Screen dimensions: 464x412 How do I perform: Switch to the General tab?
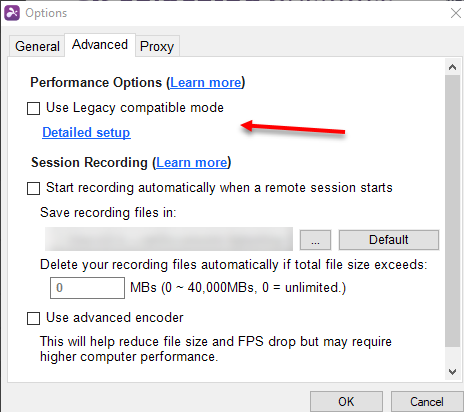pos(37,46)
